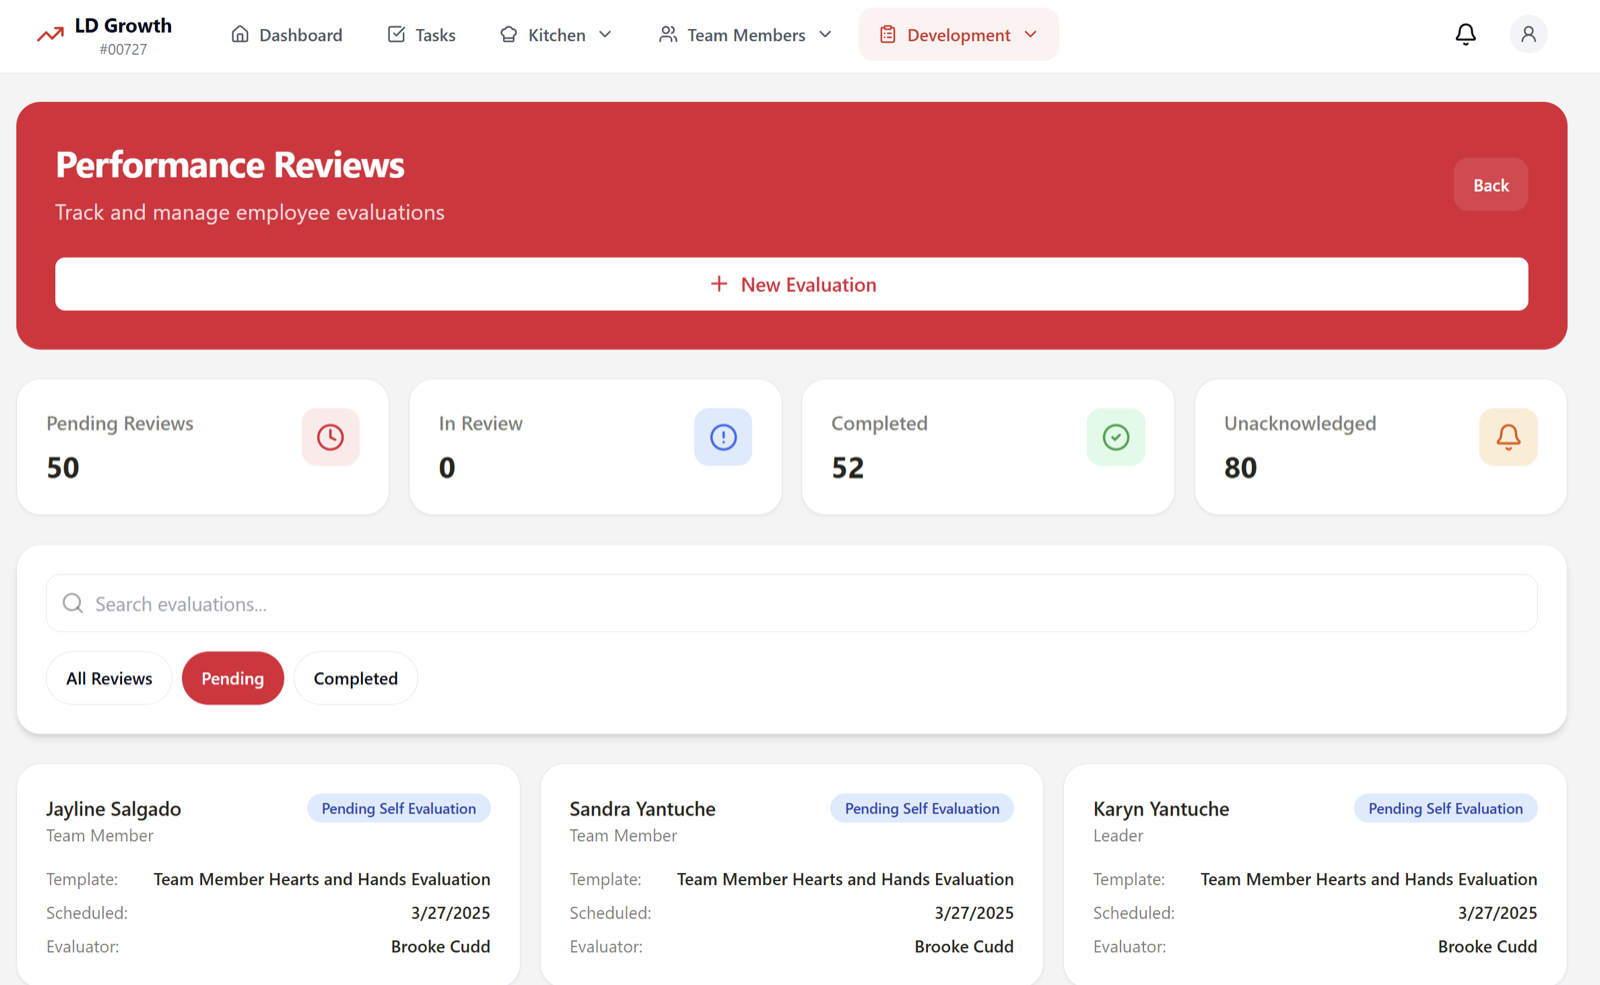Screen dimensions: 1600x985
Task: Show All Reviews filter
Action: point(109,678)
